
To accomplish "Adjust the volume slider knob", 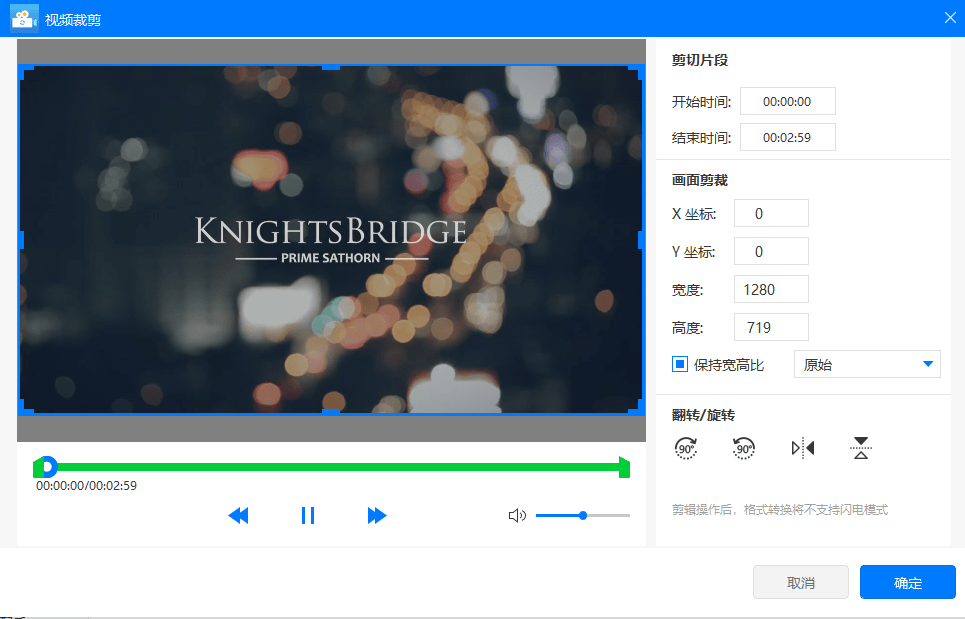I will [x=583, y=516].
